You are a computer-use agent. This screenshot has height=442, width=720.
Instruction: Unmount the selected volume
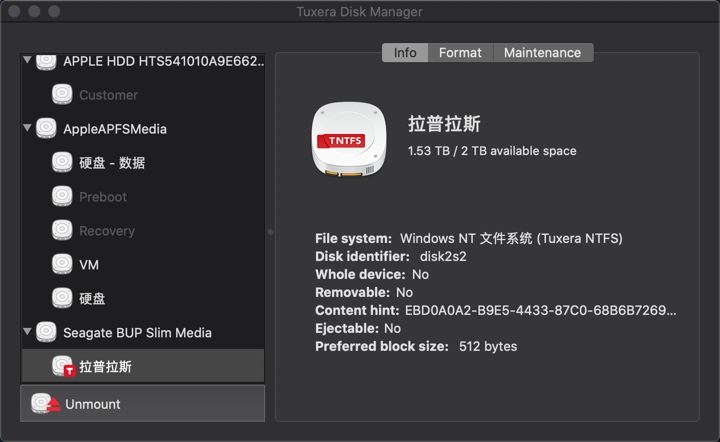tap(143, 403)
